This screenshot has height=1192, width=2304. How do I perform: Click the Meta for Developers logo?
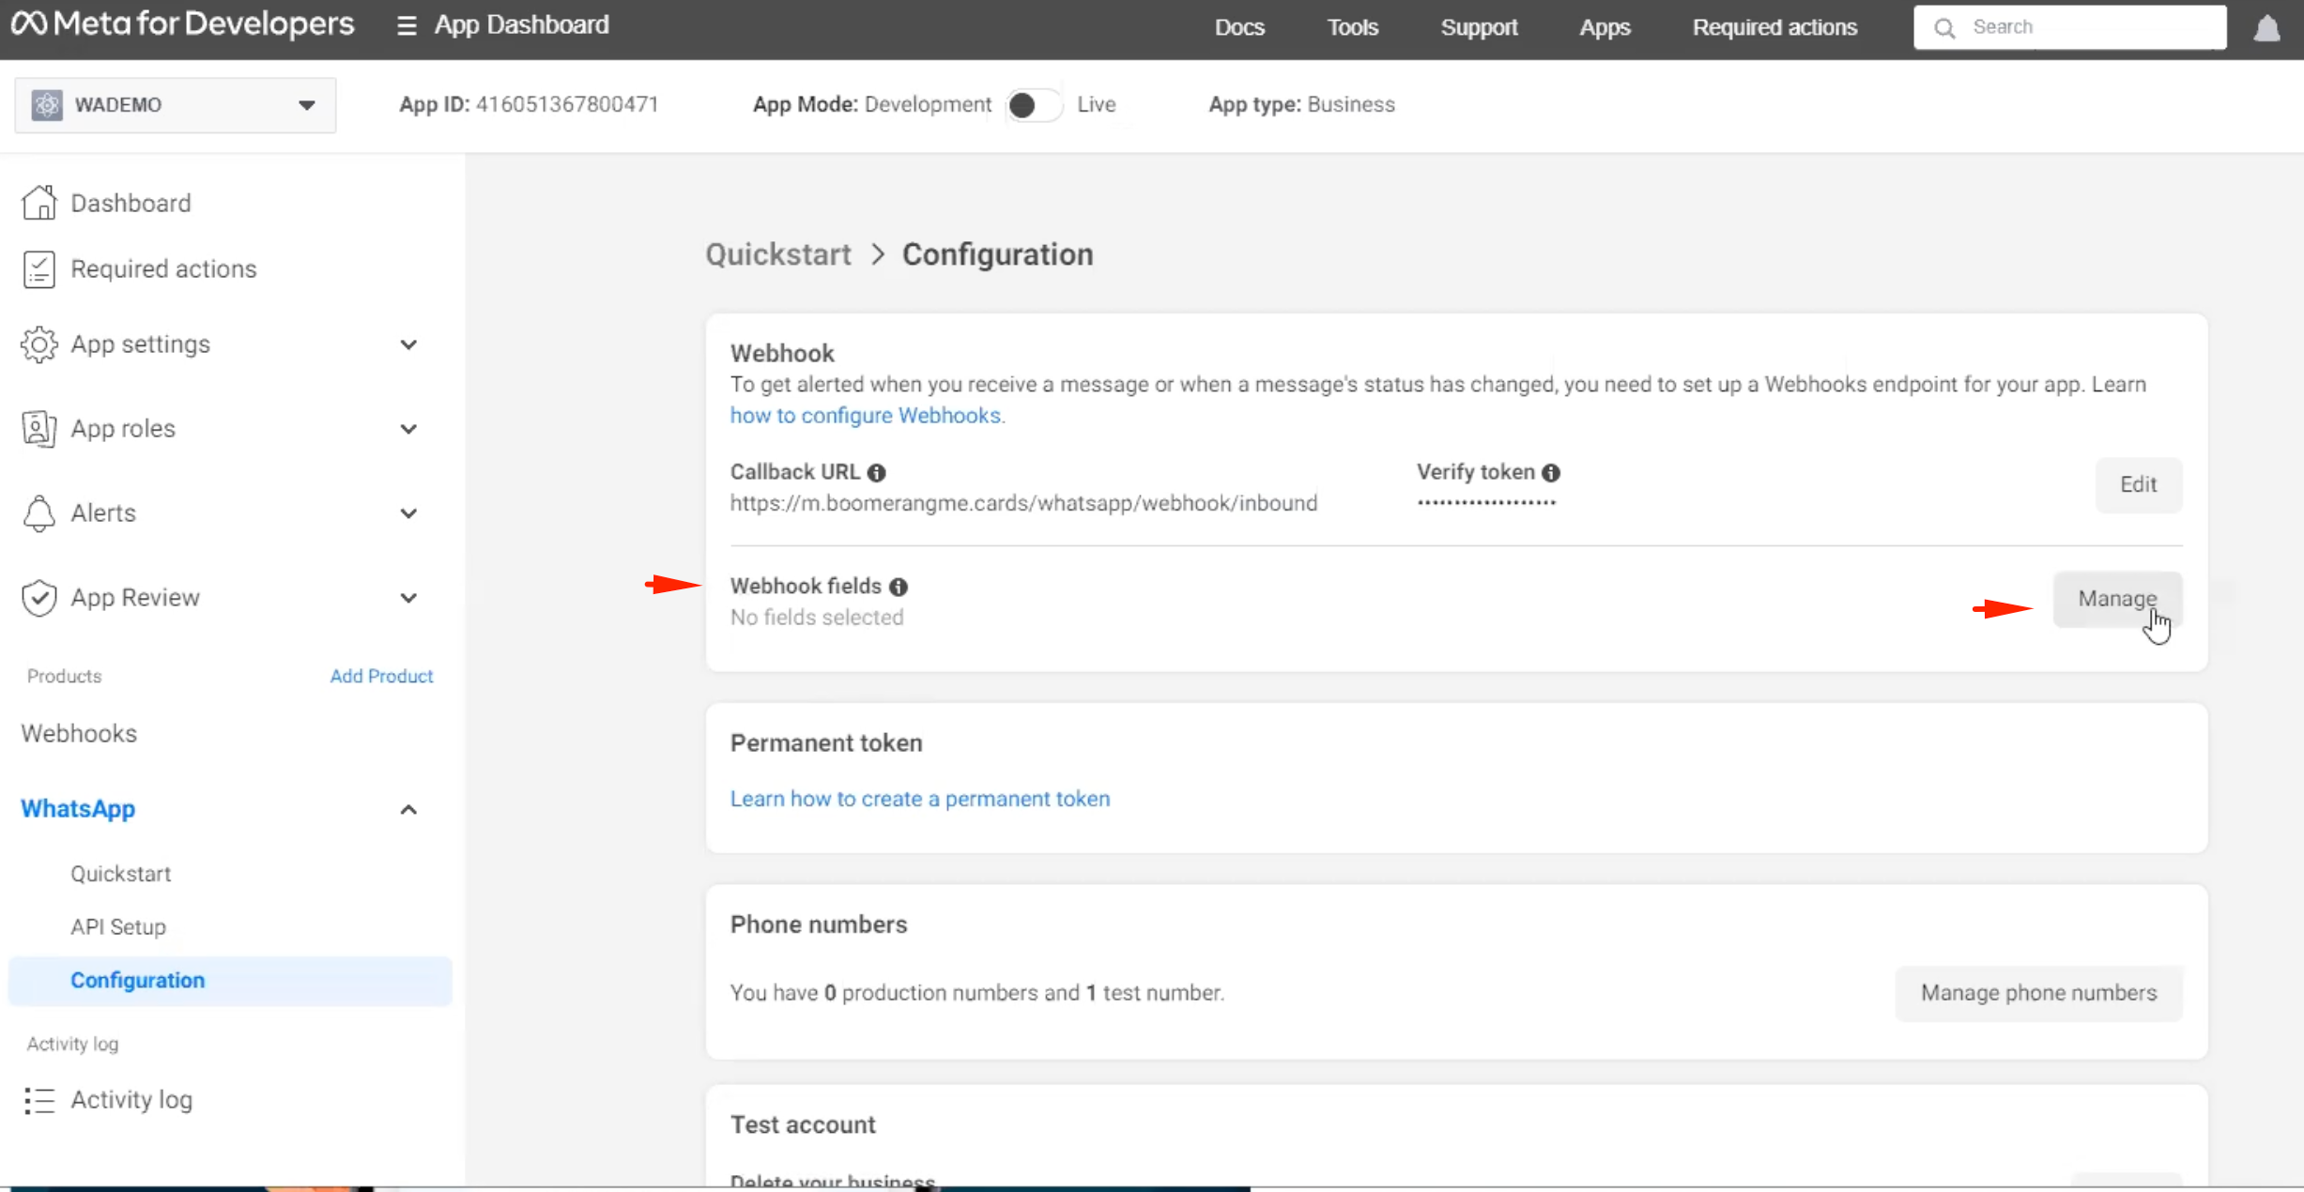(183, 24)
